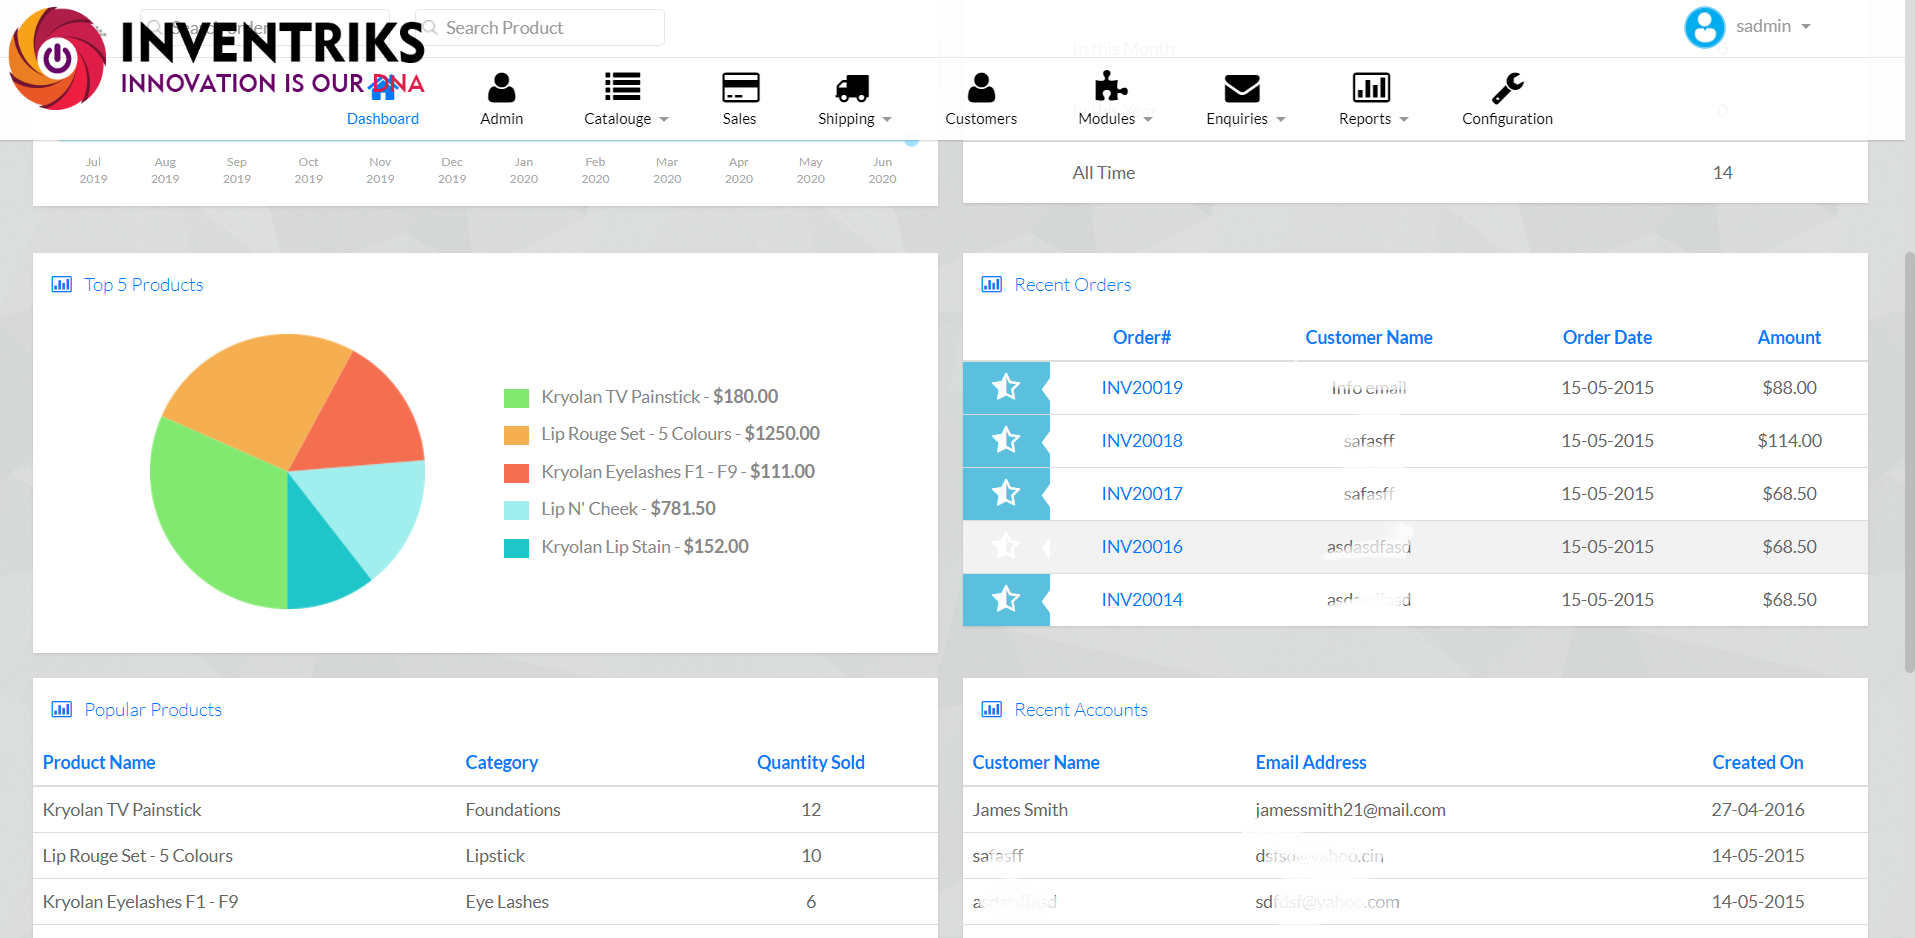Open the sadmin account dropdown arrow
1915x938 pixels.
[x=1806, y=27]
